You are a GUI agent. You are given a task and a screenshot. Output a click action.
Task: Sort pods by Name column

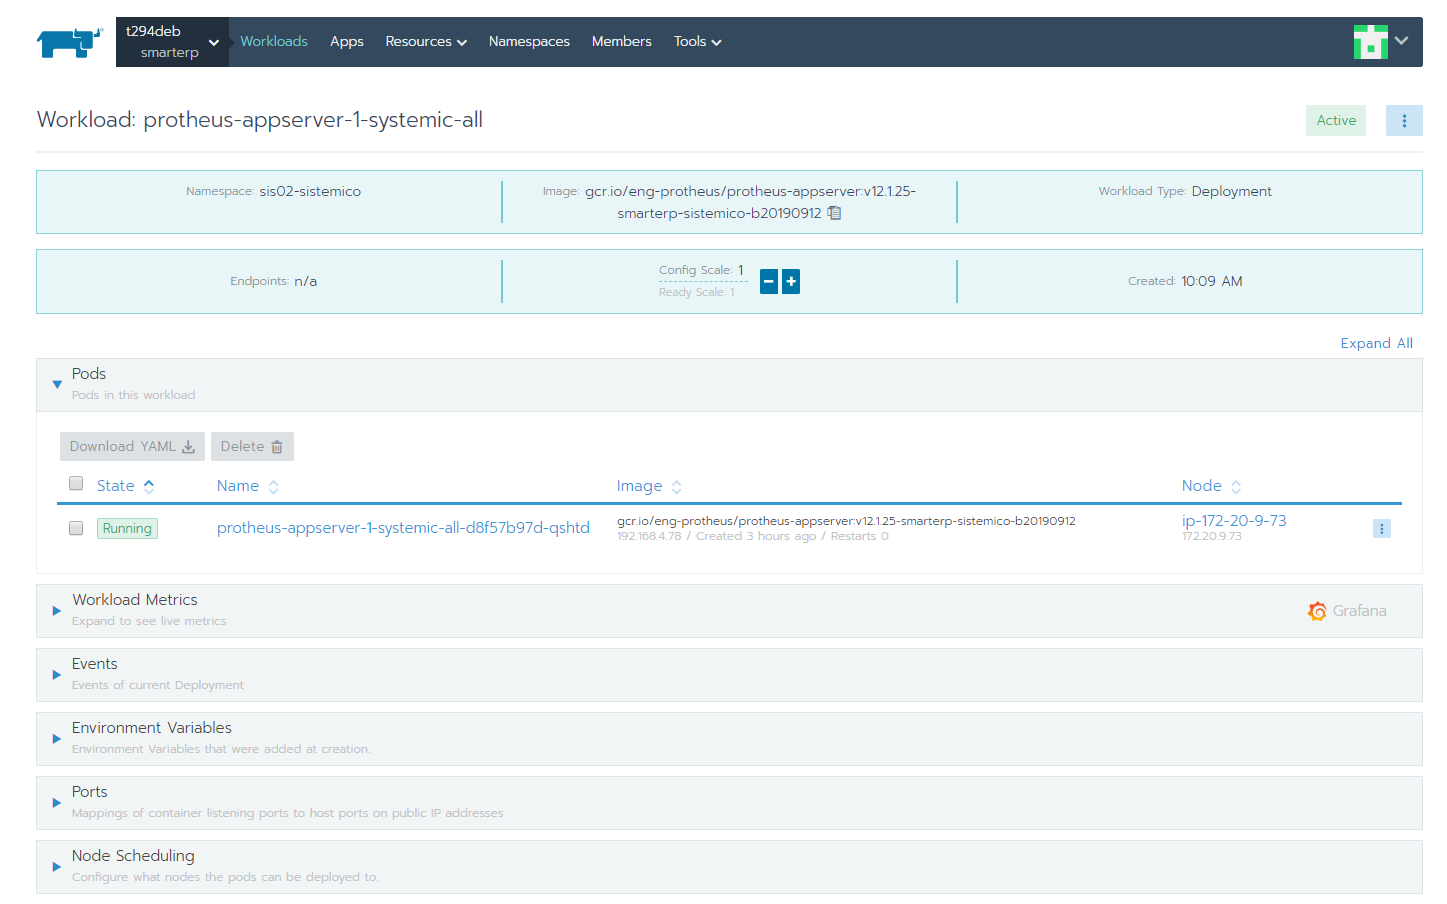tap(247, 486)
